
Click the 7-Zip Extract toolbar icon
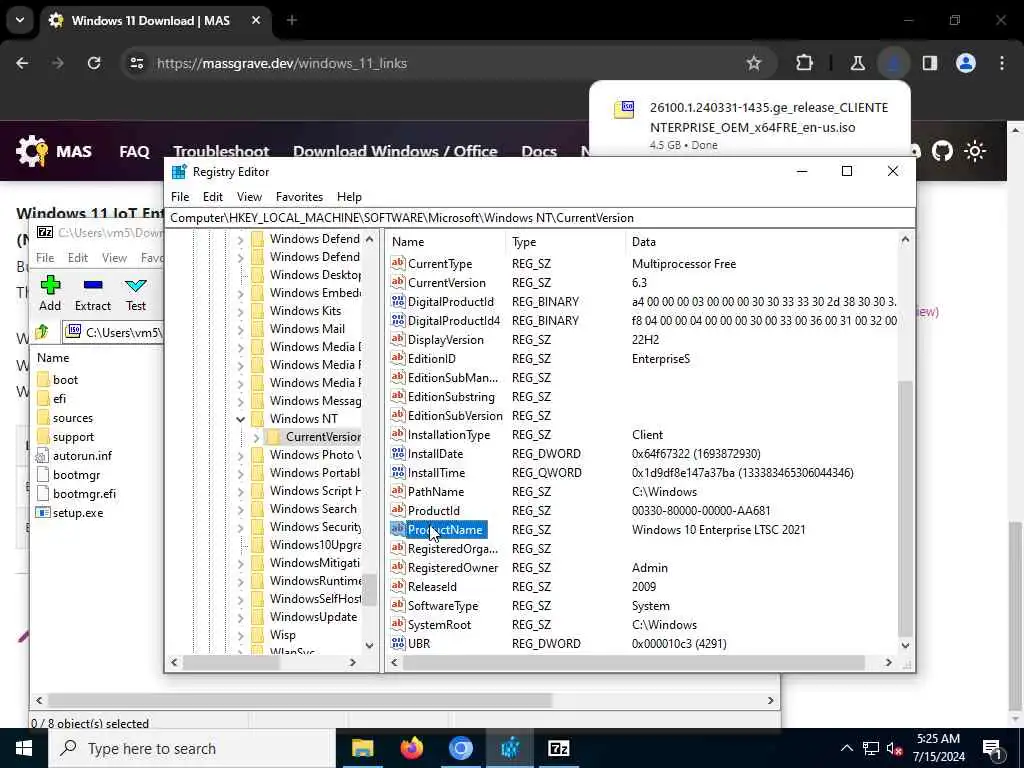click(93, 285)
